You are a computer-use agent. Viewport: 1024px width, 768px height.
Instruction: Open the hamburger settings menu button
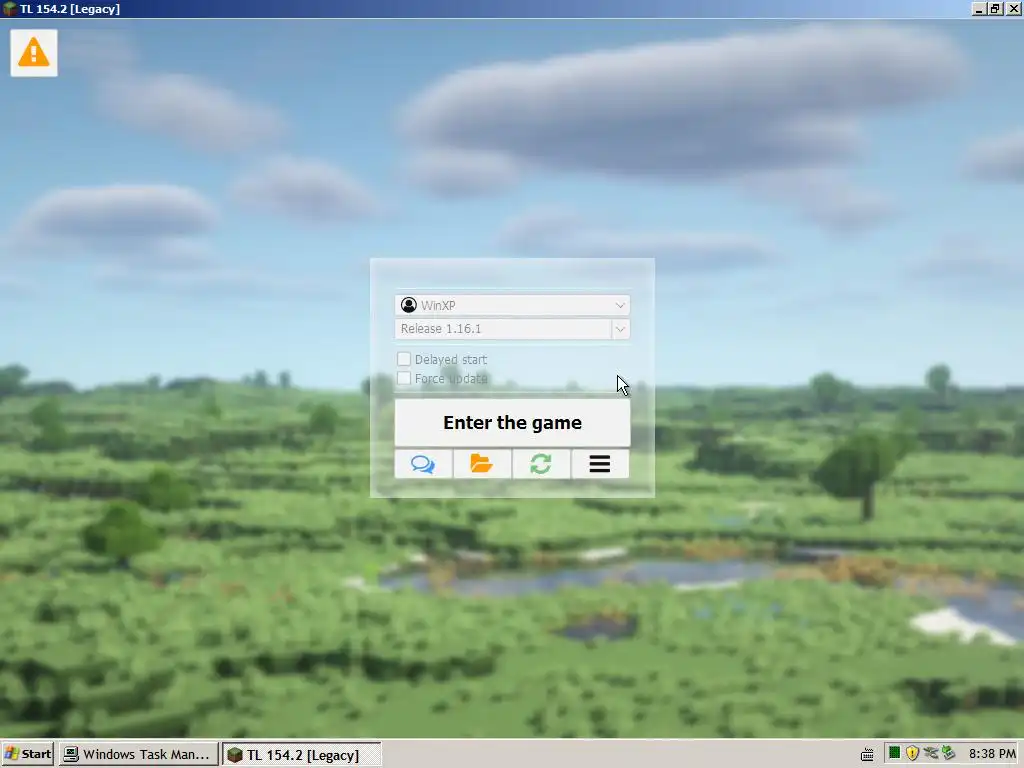(x=600, y=464)
